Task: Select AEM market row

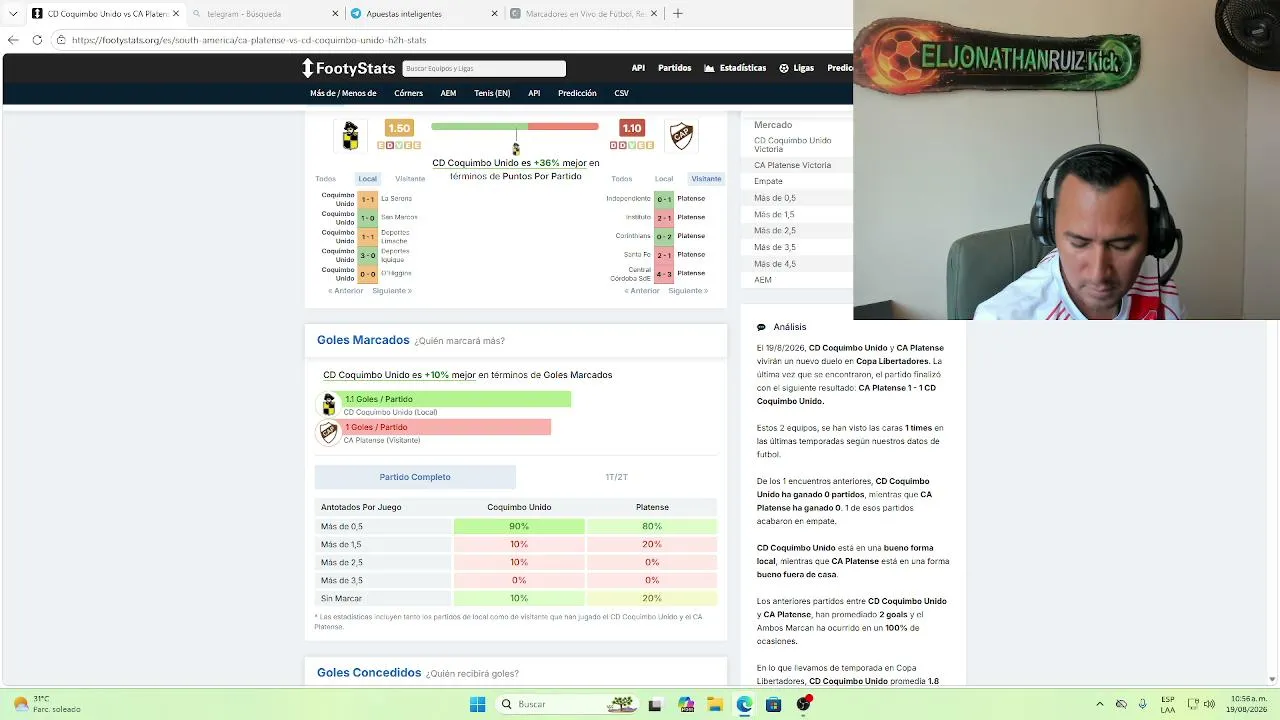Action: [x=797, y=280]
